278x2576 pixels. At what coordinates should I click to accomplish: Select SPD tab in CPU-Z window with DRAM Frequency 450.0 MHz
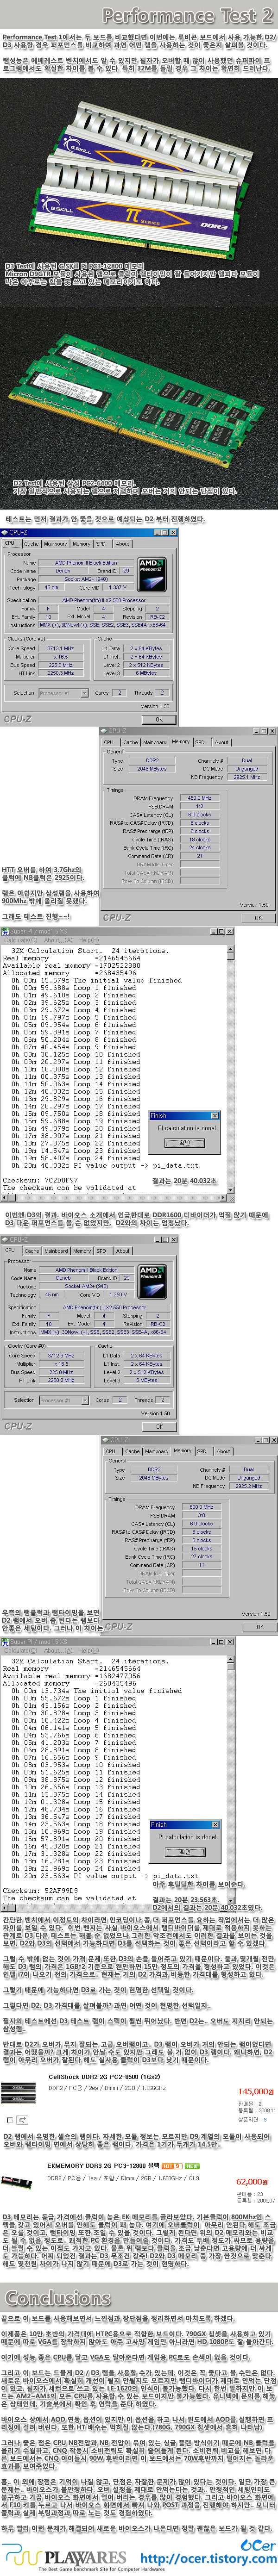(200, 742)
